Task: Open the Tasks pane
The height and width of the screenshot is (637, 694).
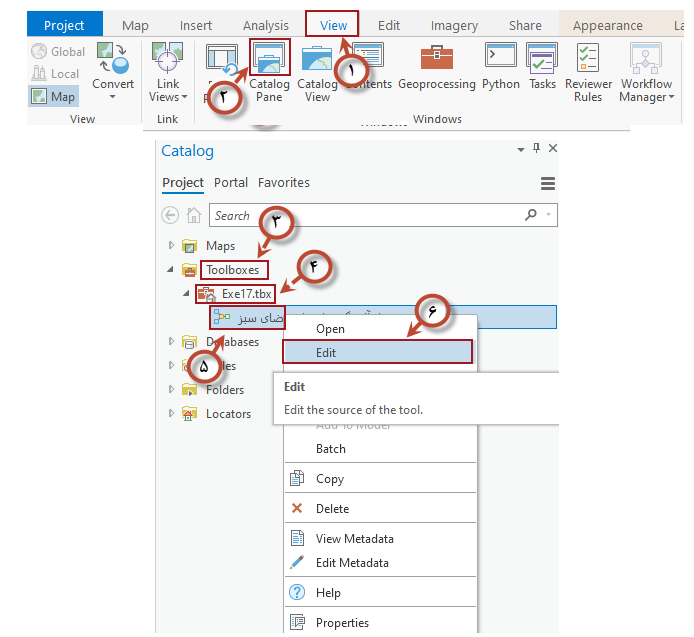Action: click(x=543, y=60)
